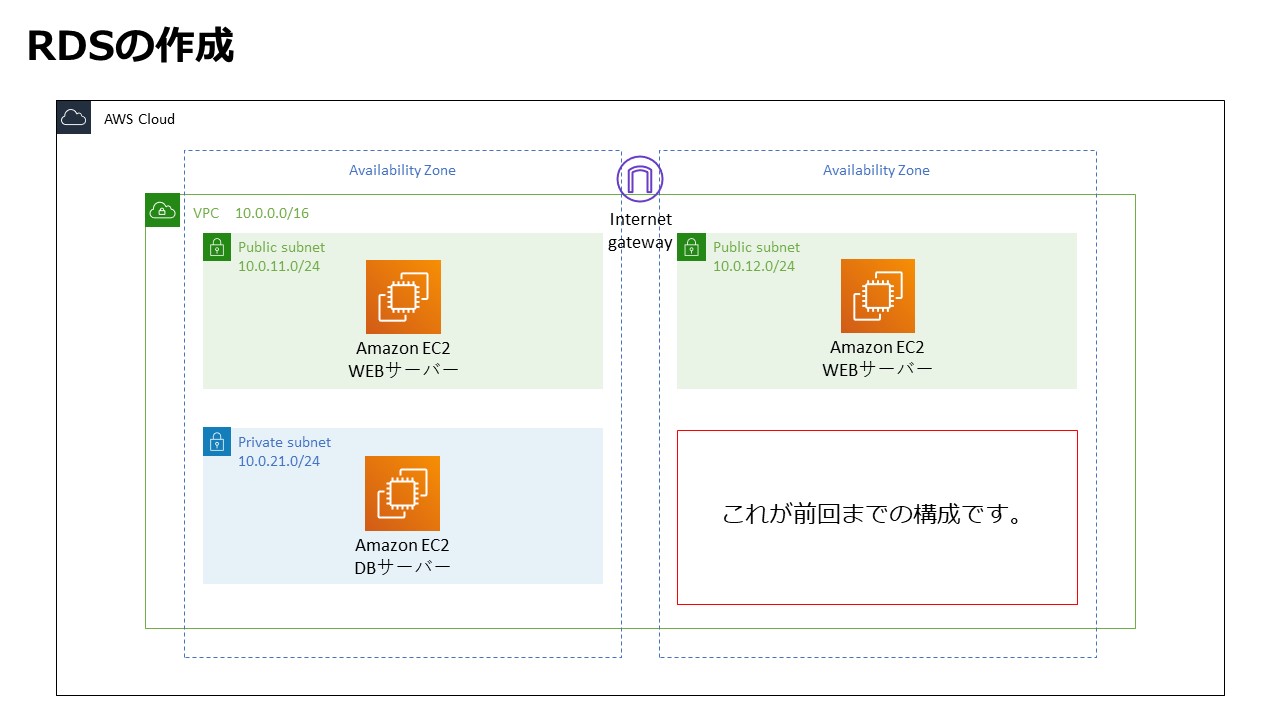Click lock icon of 10.0.12.0/24 public subnet

(691, 247)
